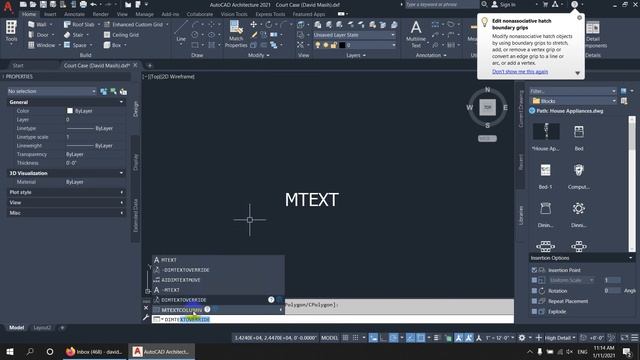Open the workspace switching gear icon

pos(522,338)
